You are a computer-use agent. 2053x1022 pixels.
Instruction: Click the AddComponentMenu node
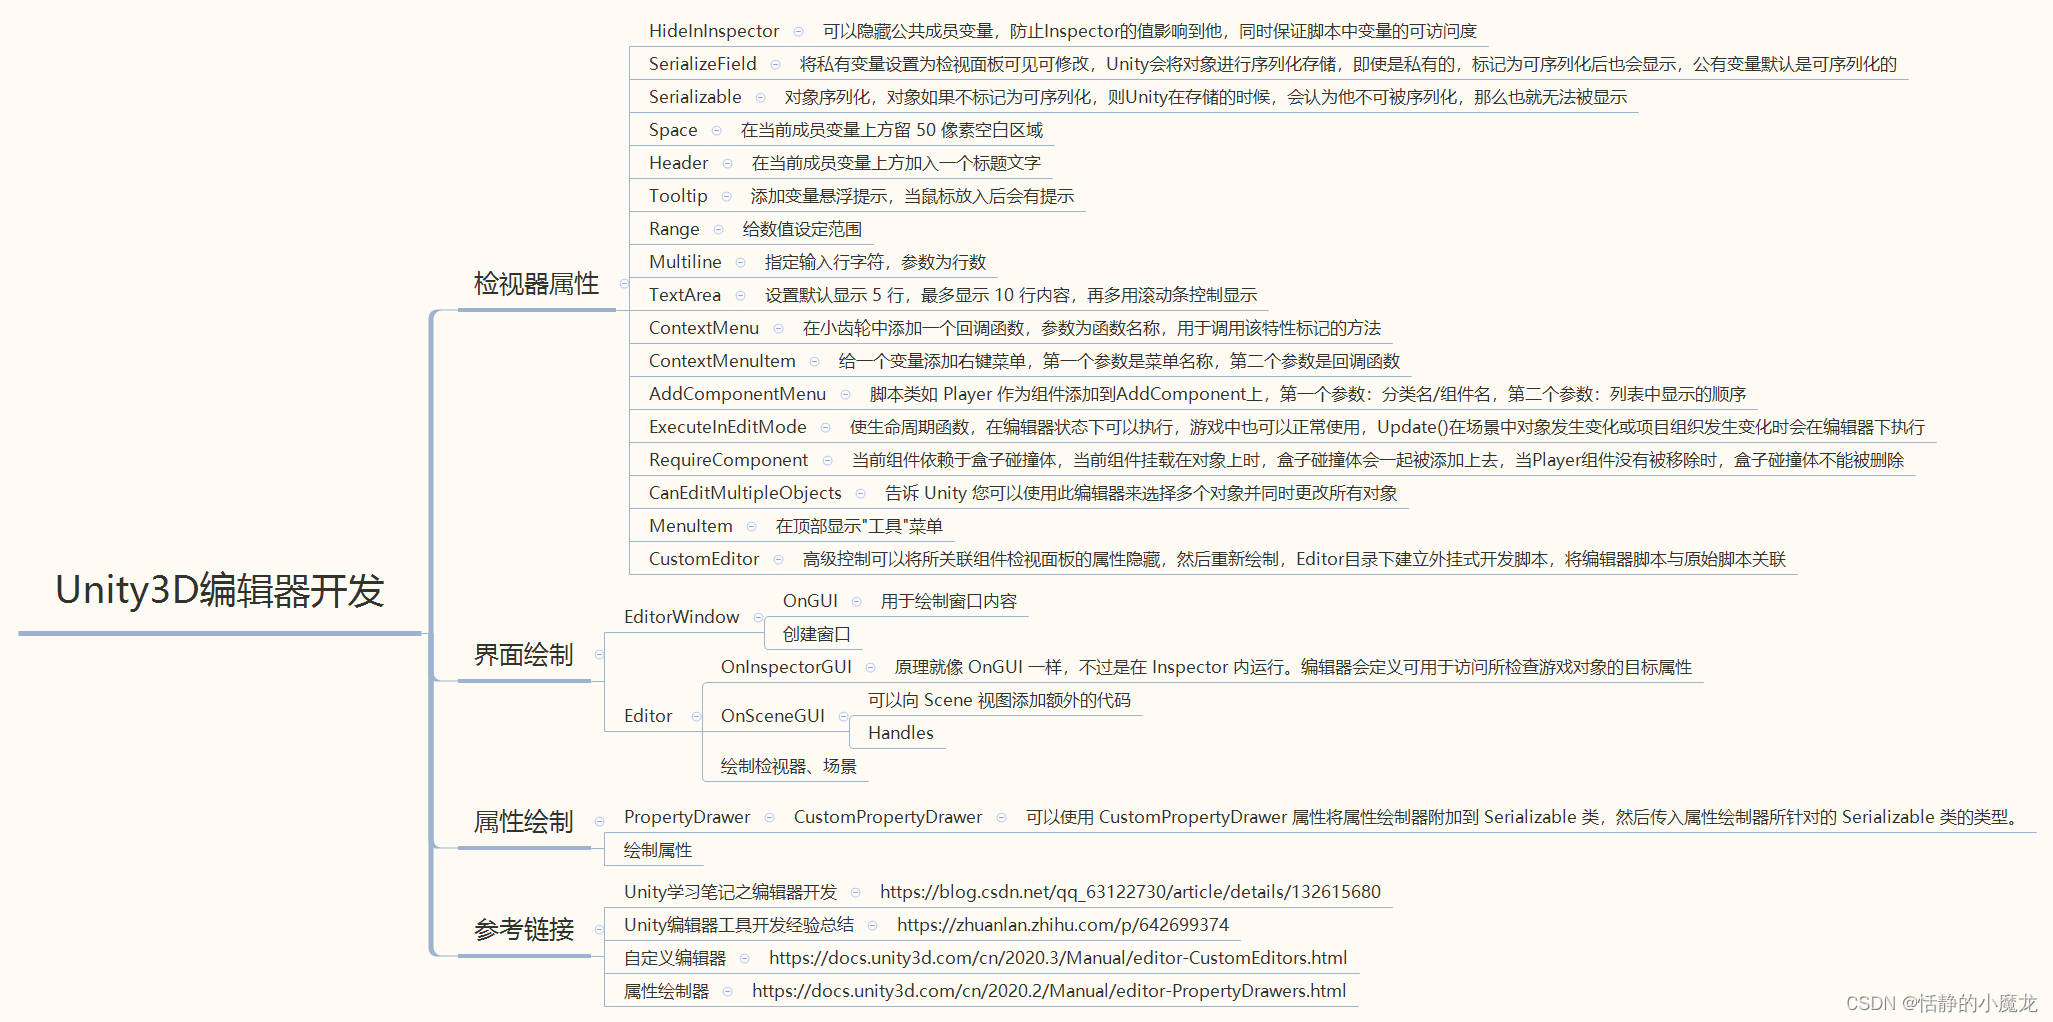pos(737,394)
